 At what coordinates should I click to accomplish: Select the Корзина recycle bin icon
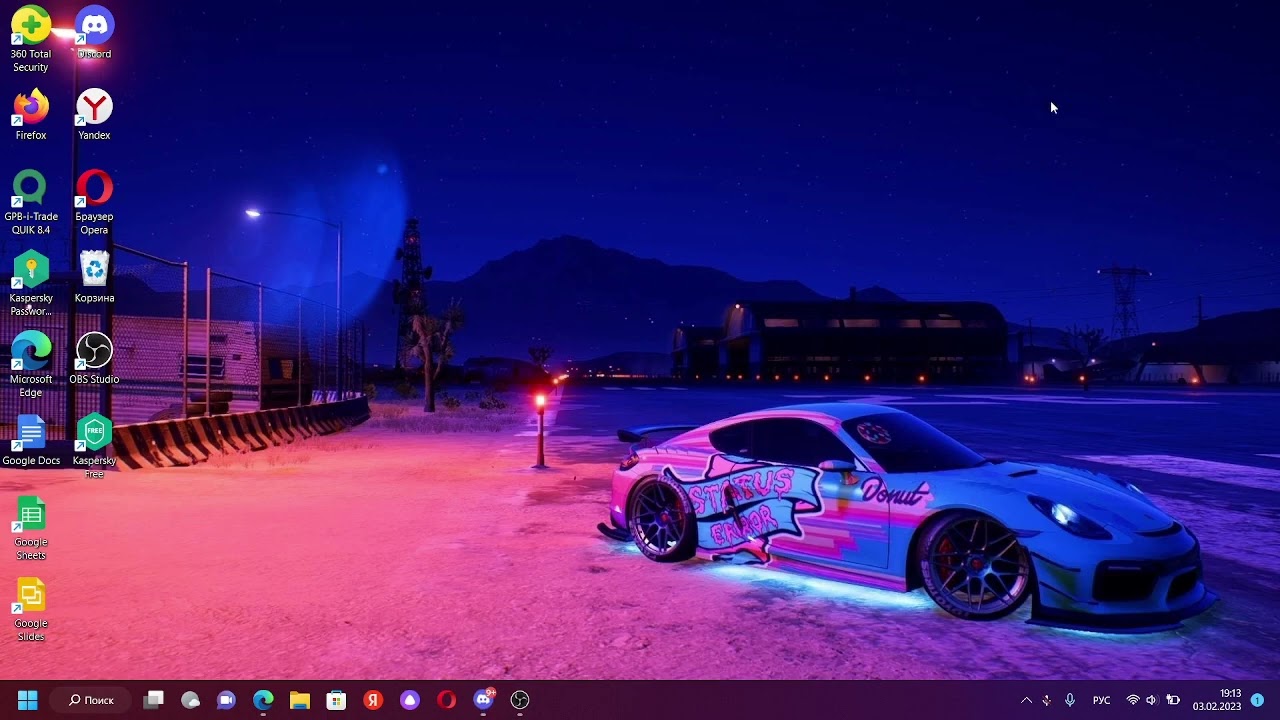(94, 277)
